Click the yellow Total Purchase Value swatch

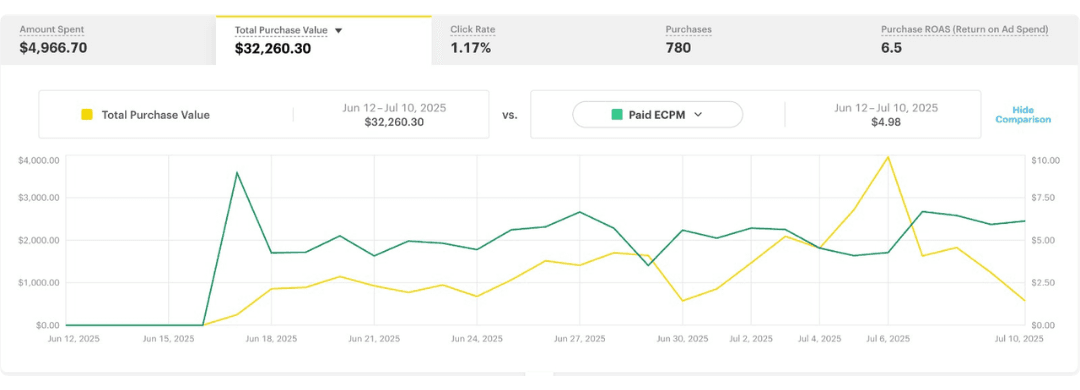point(87,114)
